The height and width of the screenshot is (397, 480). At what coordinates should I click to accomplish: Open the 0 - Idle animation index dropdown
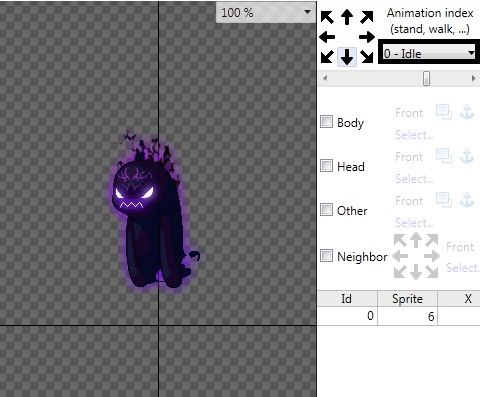pos(429,53)
